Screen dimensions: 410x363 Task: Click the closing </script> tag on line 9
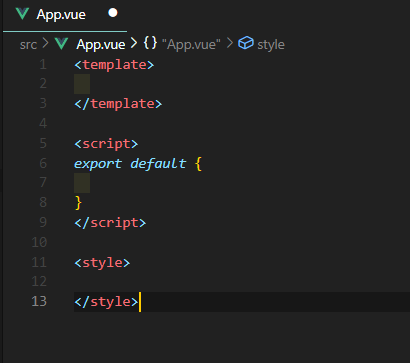110,223
